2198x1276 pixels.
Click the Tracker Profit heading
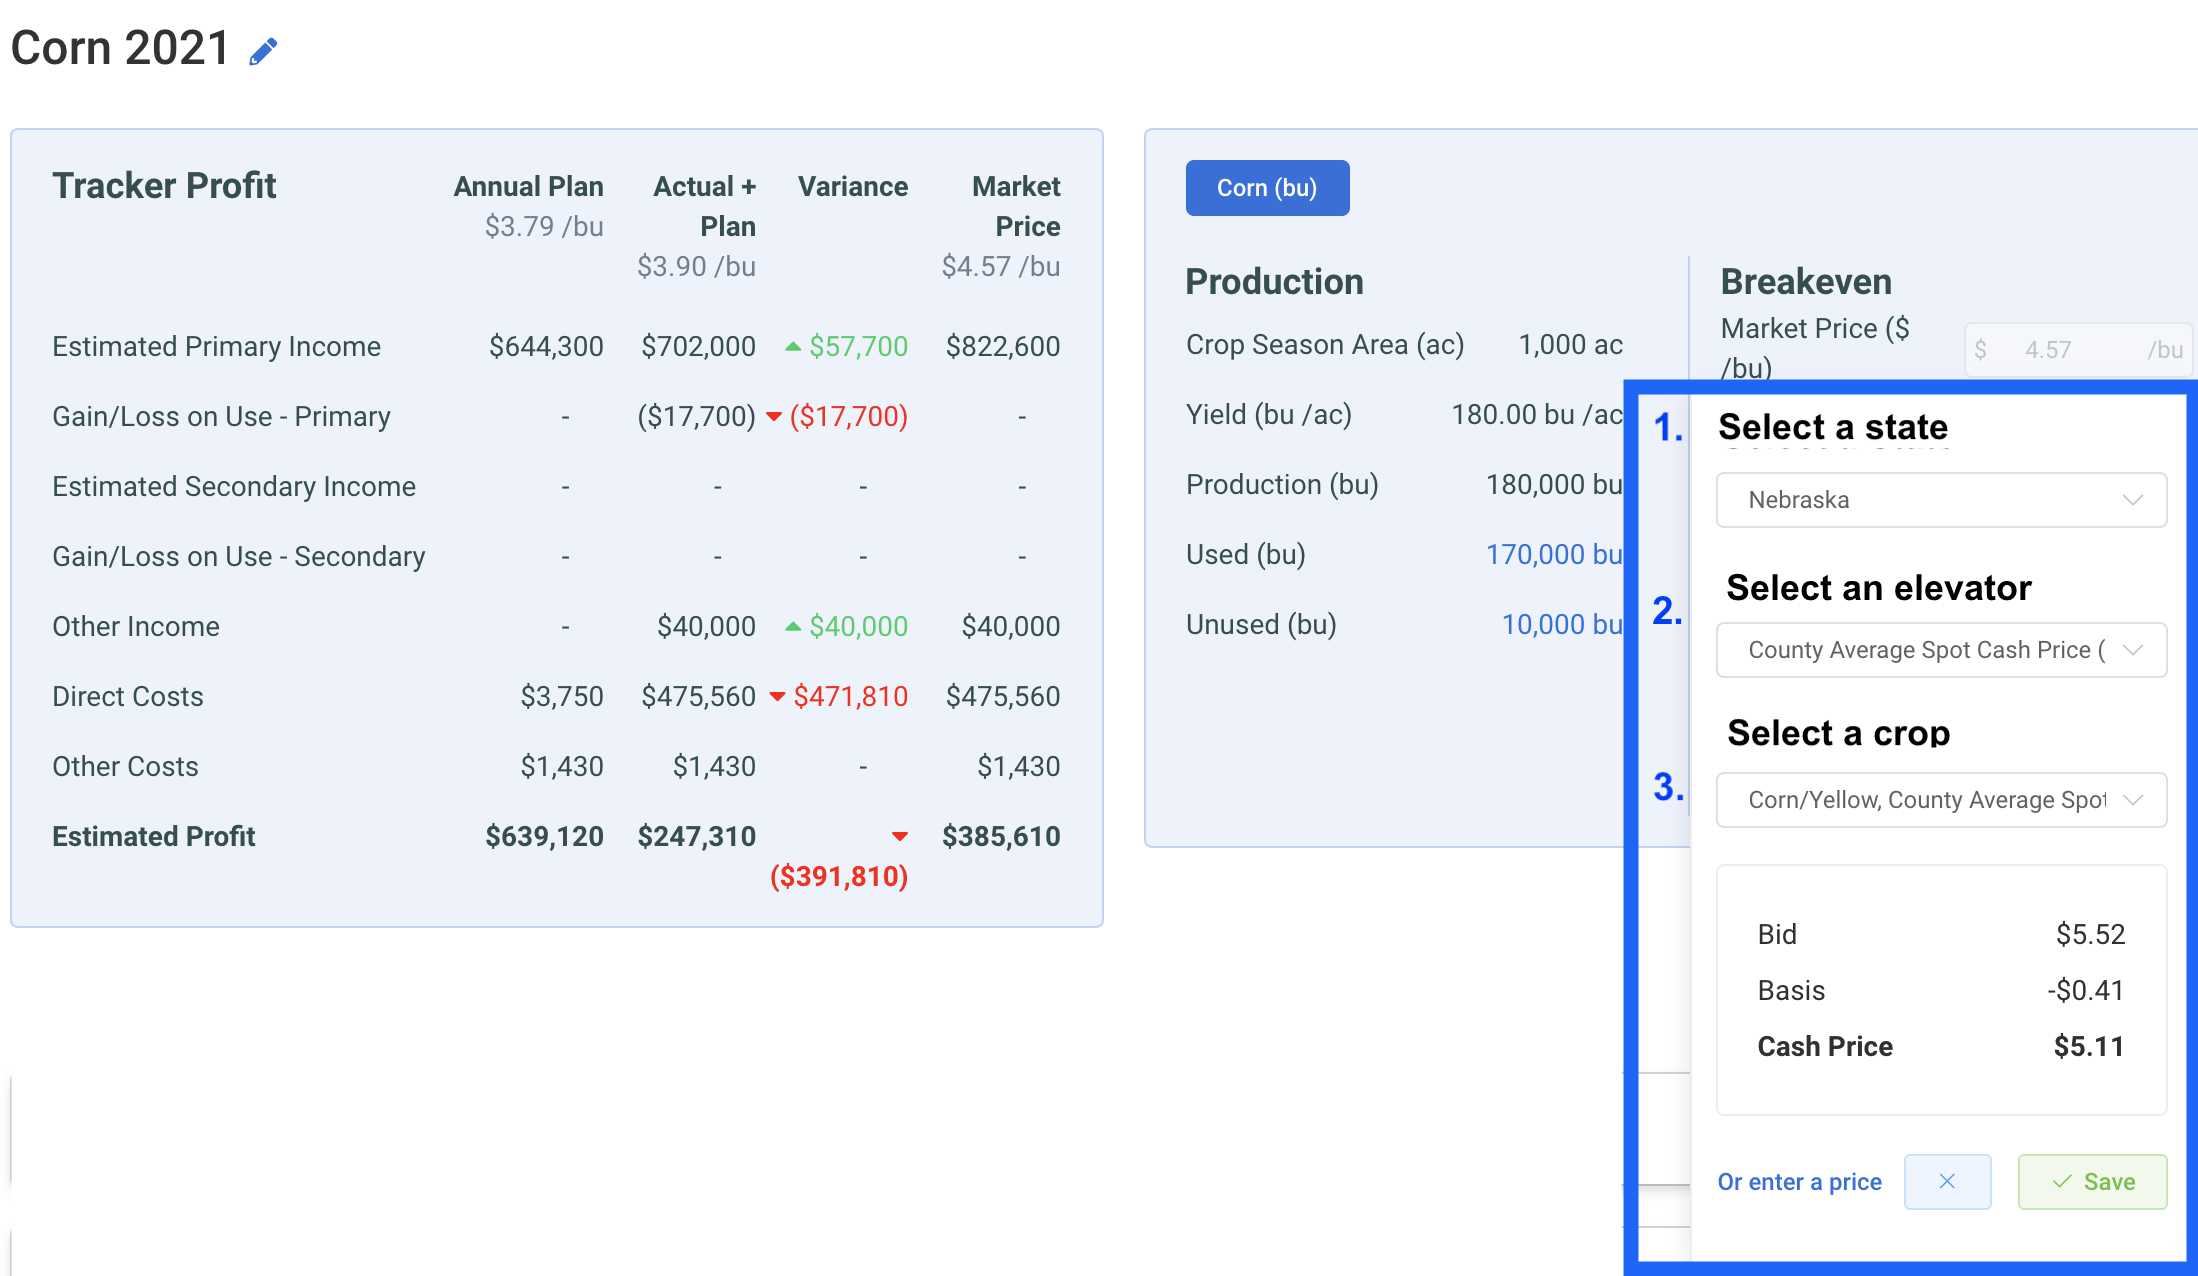pyautogui.click(x=164, y=186)
